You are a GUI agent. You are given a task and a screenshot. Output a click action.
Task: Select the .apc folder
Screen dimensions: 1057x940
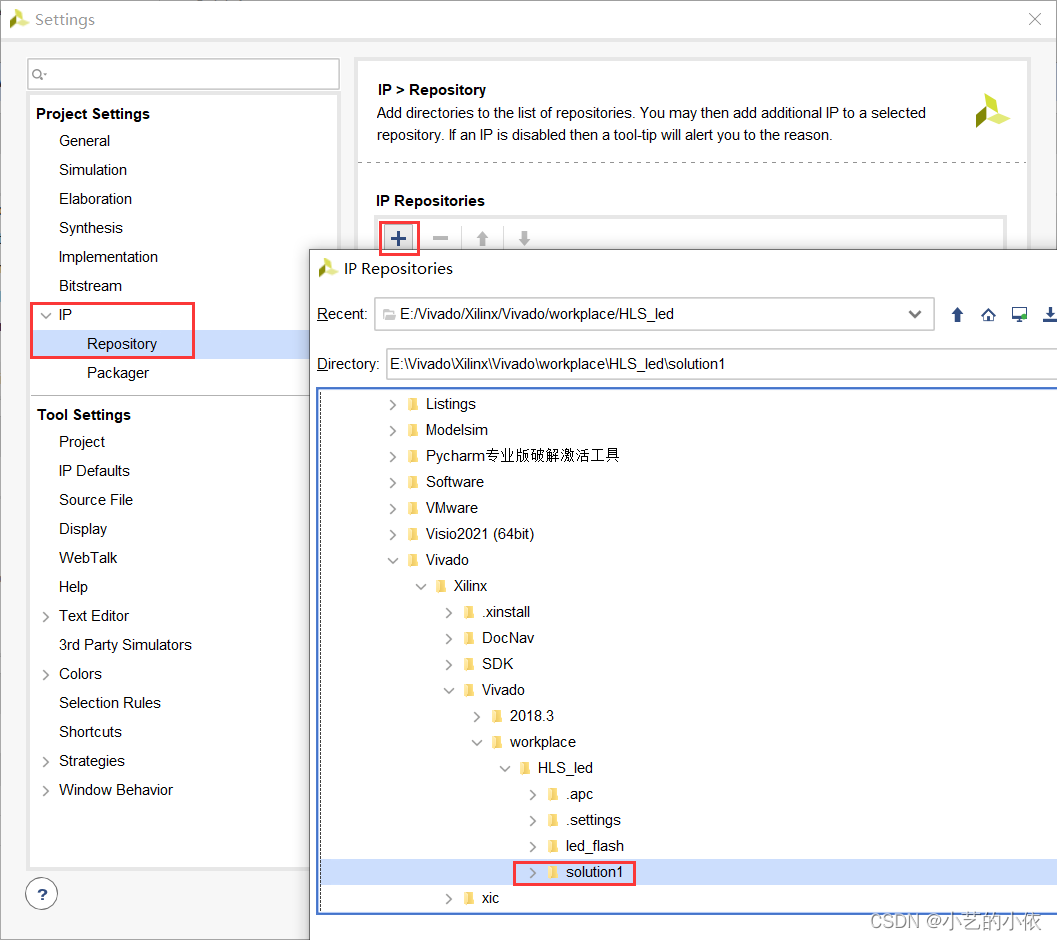pyautogui.click(x=579, y=794)
